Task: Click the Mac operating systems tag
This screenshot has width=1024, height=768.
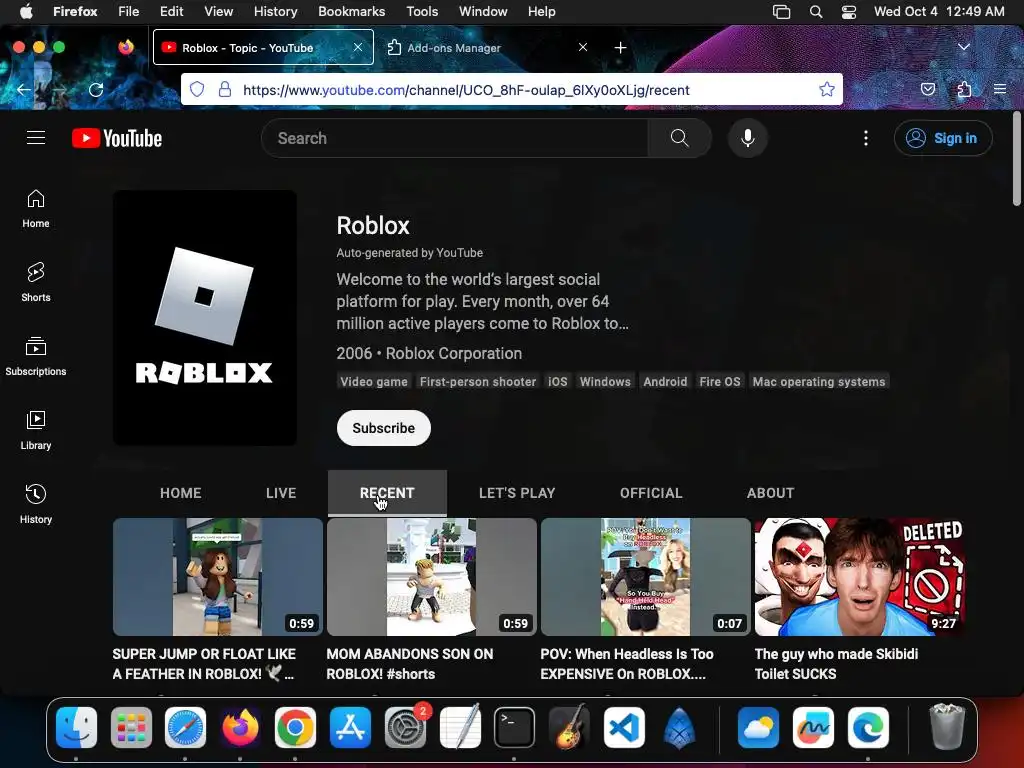Action: coord(819,381)
